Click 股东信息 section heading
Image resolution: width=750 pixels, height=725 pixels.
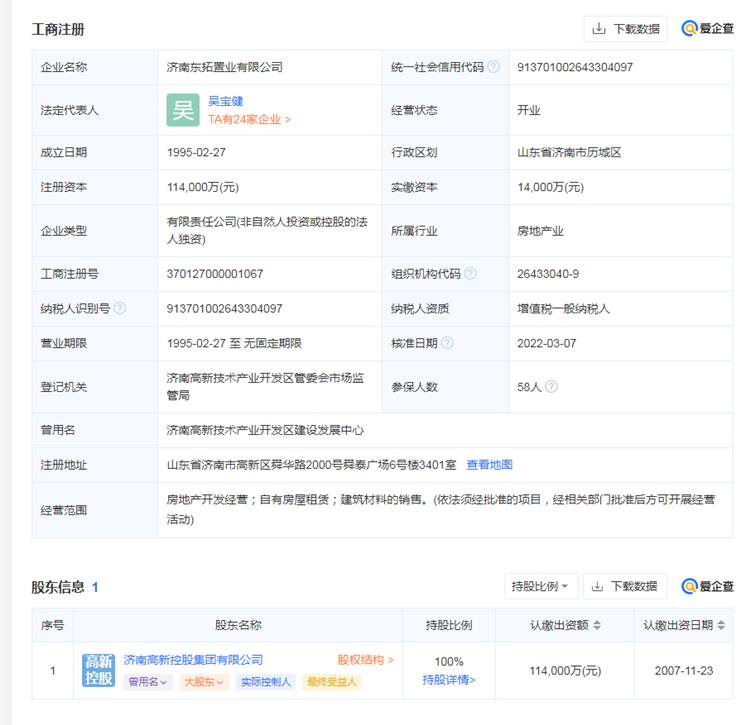tap(57, 587)
